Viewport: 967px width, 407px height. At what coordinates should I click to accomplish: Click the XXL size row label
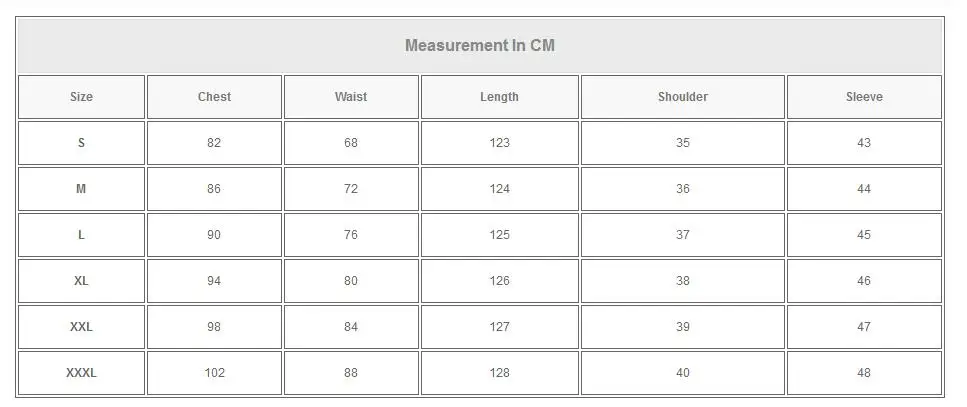[81, 327]
